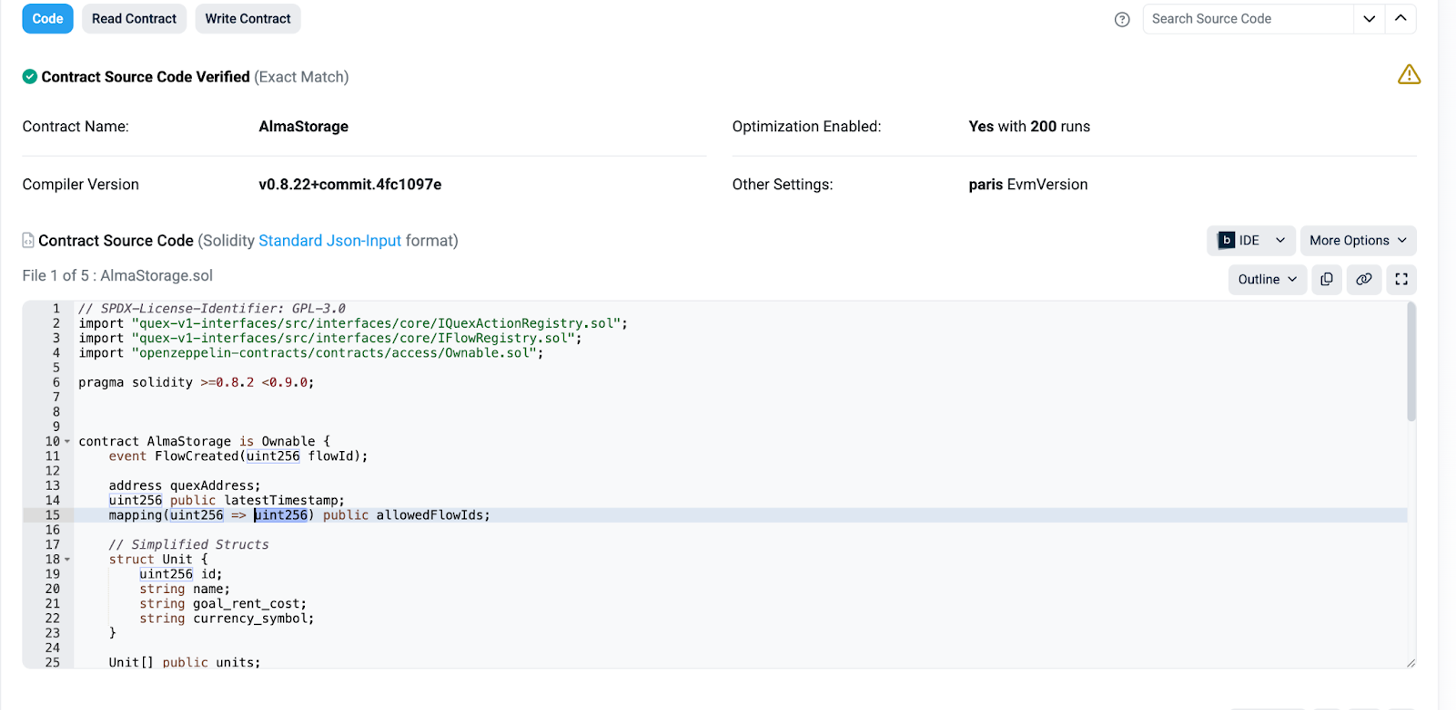Select the Code tab

click(x=48, y=19)
